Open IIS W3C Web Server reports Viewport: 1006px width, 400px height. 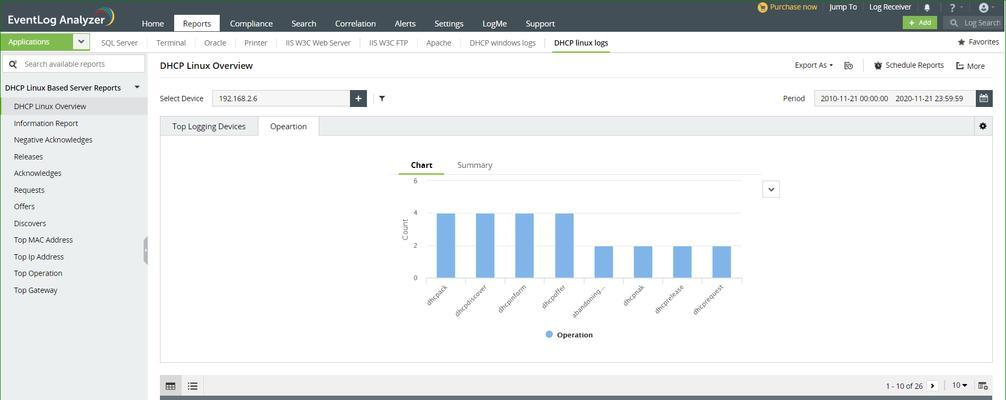[x=318, y=43]
